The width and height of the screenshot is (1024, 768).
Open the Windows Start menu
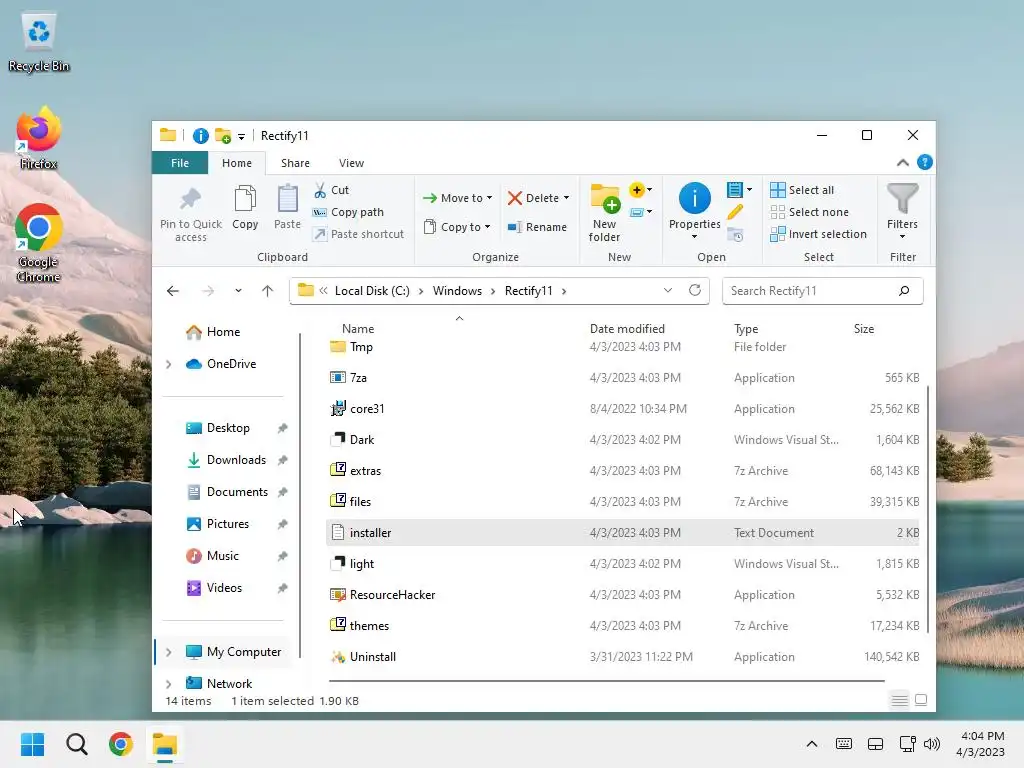click(x=32, y=744)
